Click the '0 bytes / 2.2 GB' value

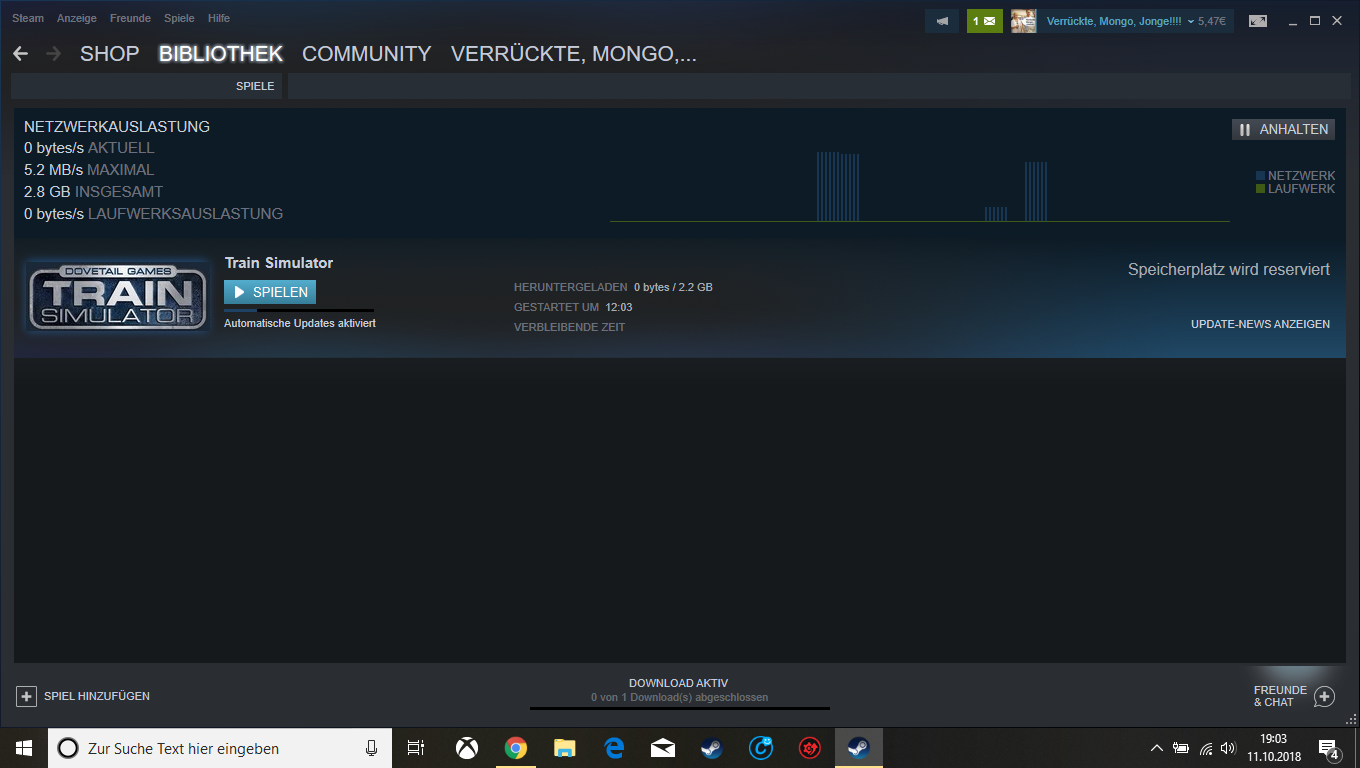[x=673, y=287]
